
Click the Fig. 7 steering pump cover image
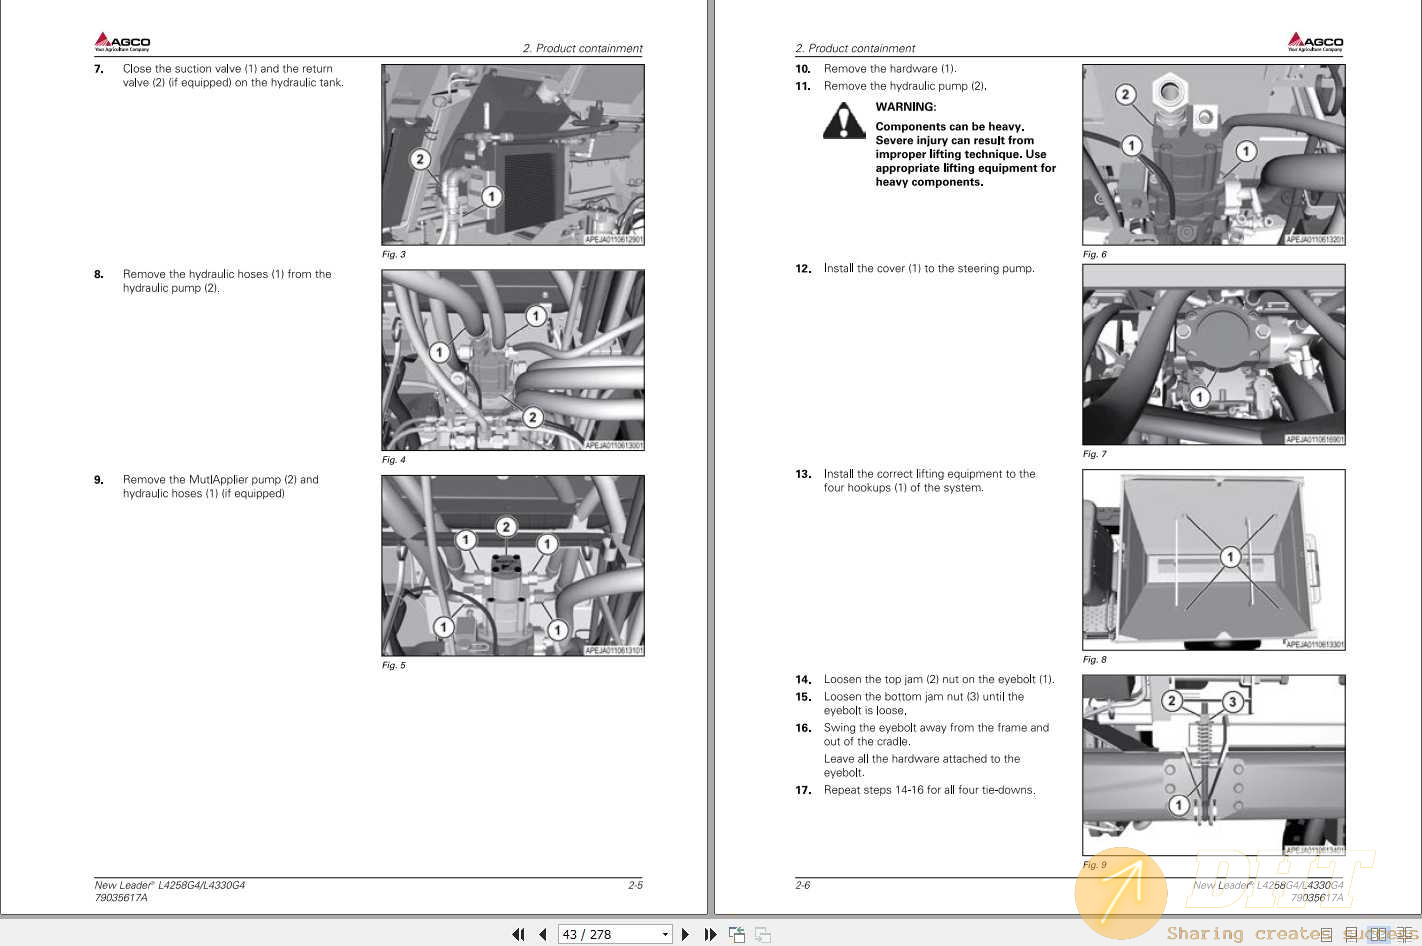1214,354
